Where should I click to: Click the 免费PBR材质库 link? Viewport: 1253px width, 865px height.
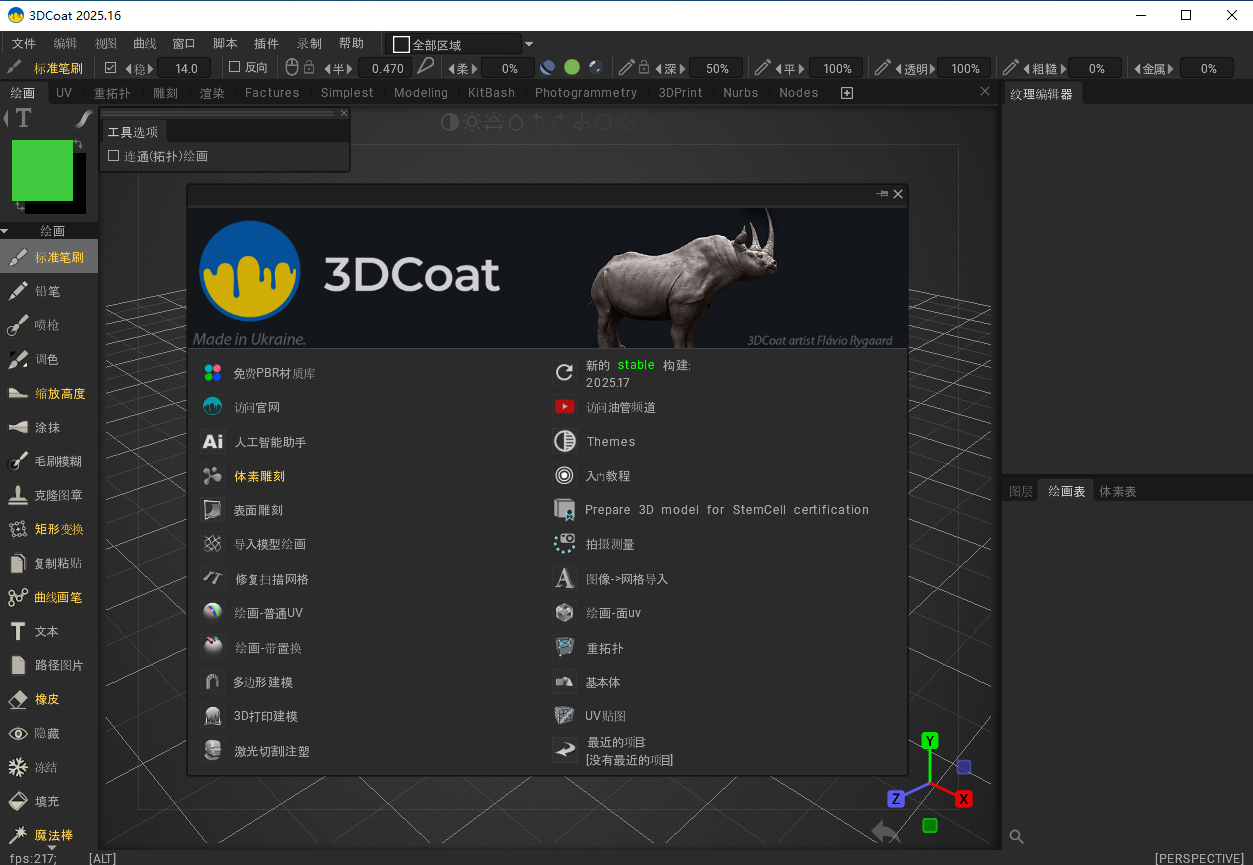pyautogui.click(x=274, y=373)
